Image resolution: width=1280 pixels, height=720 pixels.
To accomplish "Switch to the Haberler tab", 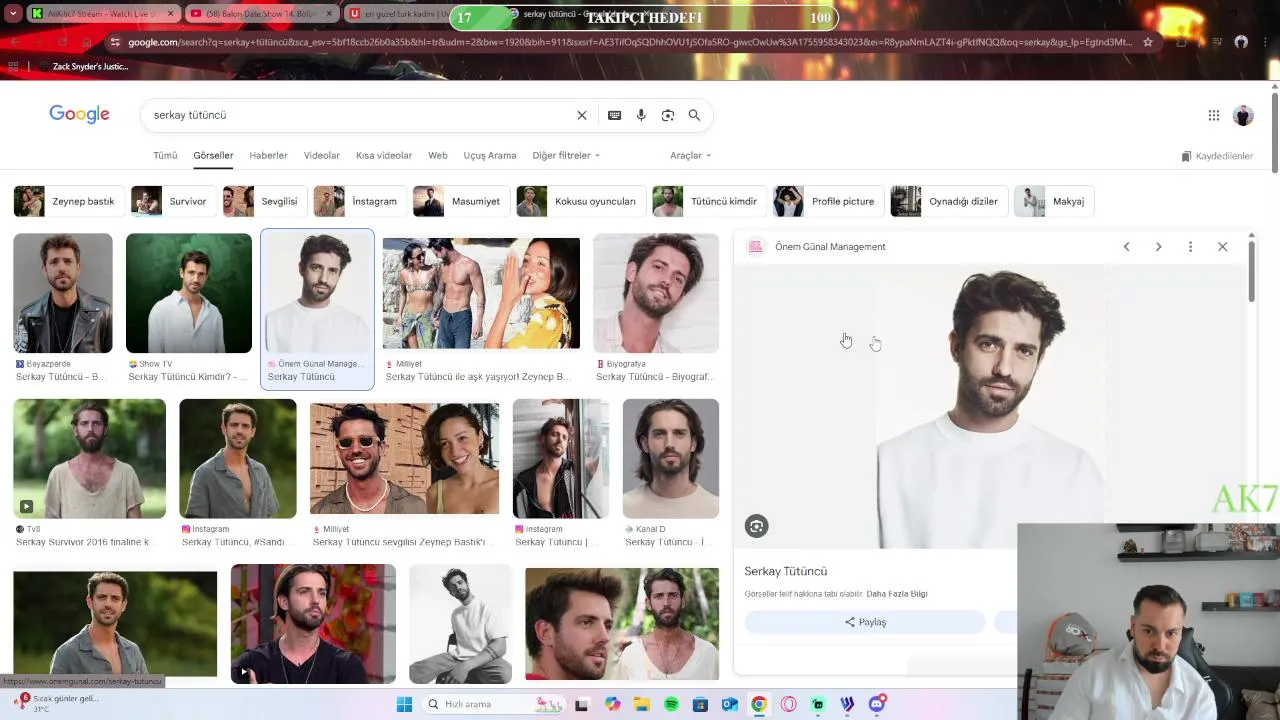I will 268,155.
